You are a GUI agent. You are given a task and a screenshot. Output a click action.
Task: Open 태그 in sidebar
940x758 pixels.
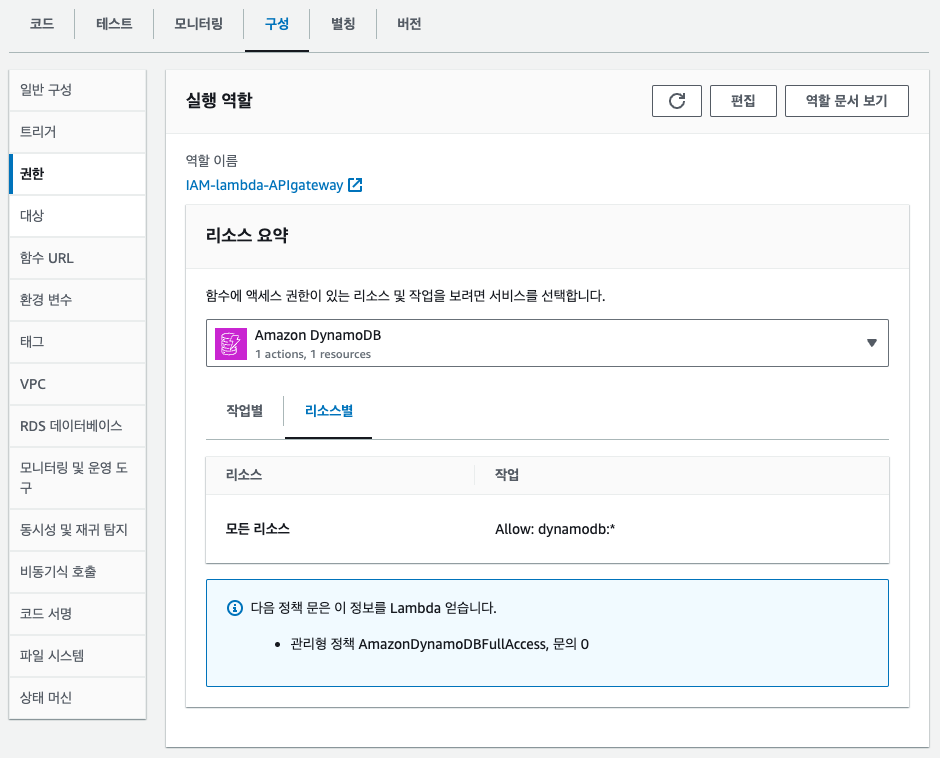click(x=77, y=342)
